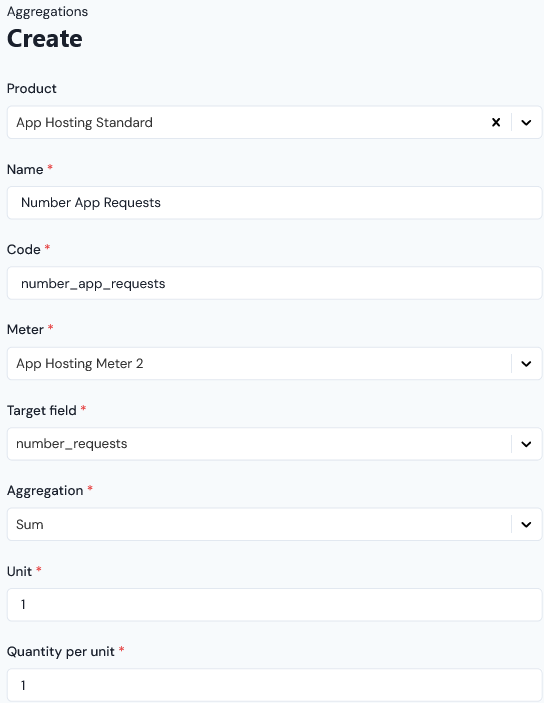This screenshot has height=703, width=544.
Task: Click the App Hosting Meter 2 selection
Action: pyautogui.click(x=80, y=364)
